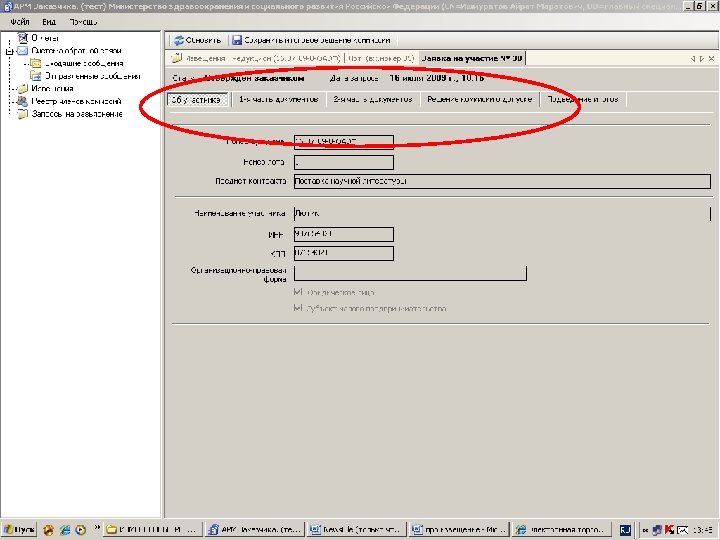Image resolution: width=720 pixels, height=540 pixels.
Task: Switch to the Извещения редукцион document tab
Action: click(256, 58)
